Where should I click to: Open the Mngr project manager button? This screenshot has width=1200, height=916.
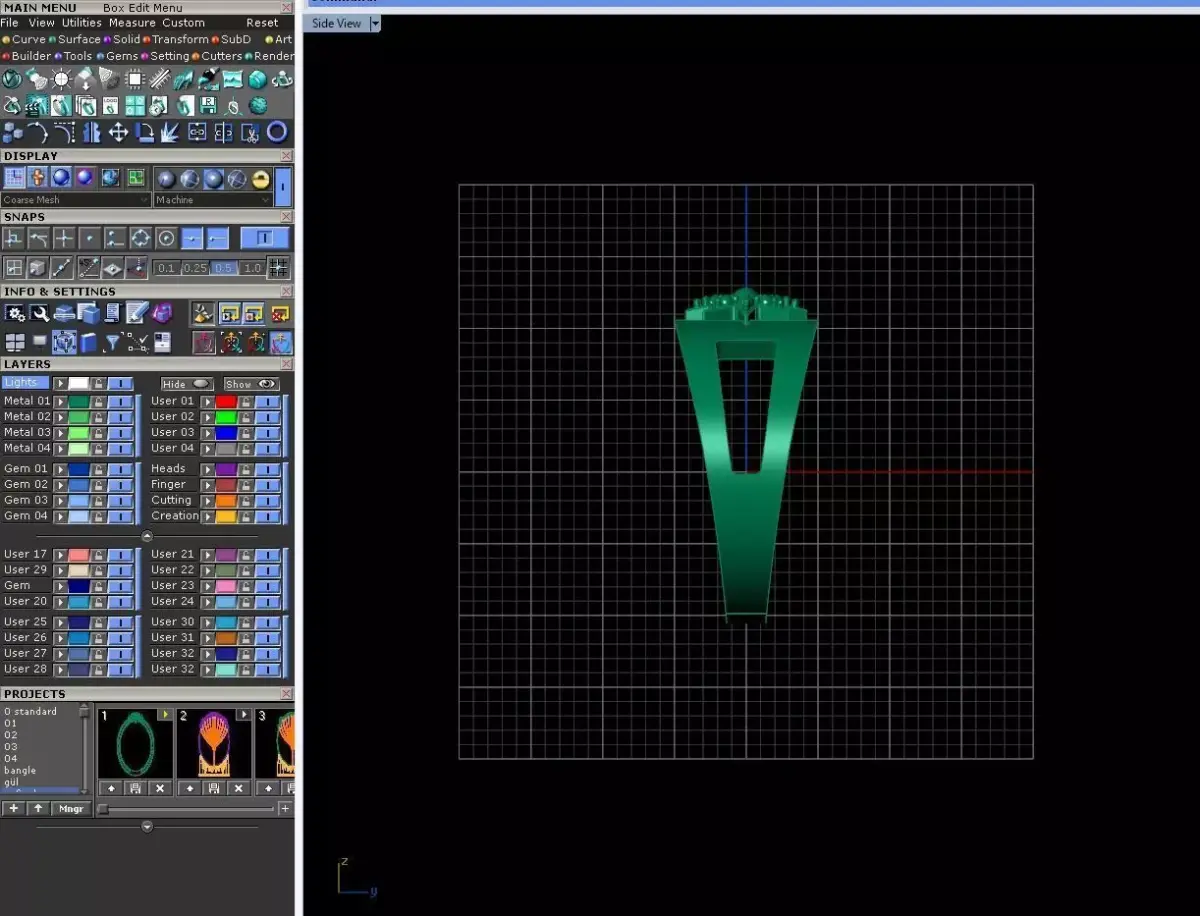tap(71, 809)
